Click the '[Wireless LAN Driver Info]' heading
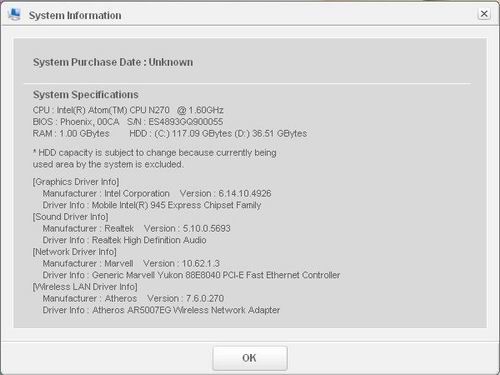 pyautogui.click(x=85, y=287)
